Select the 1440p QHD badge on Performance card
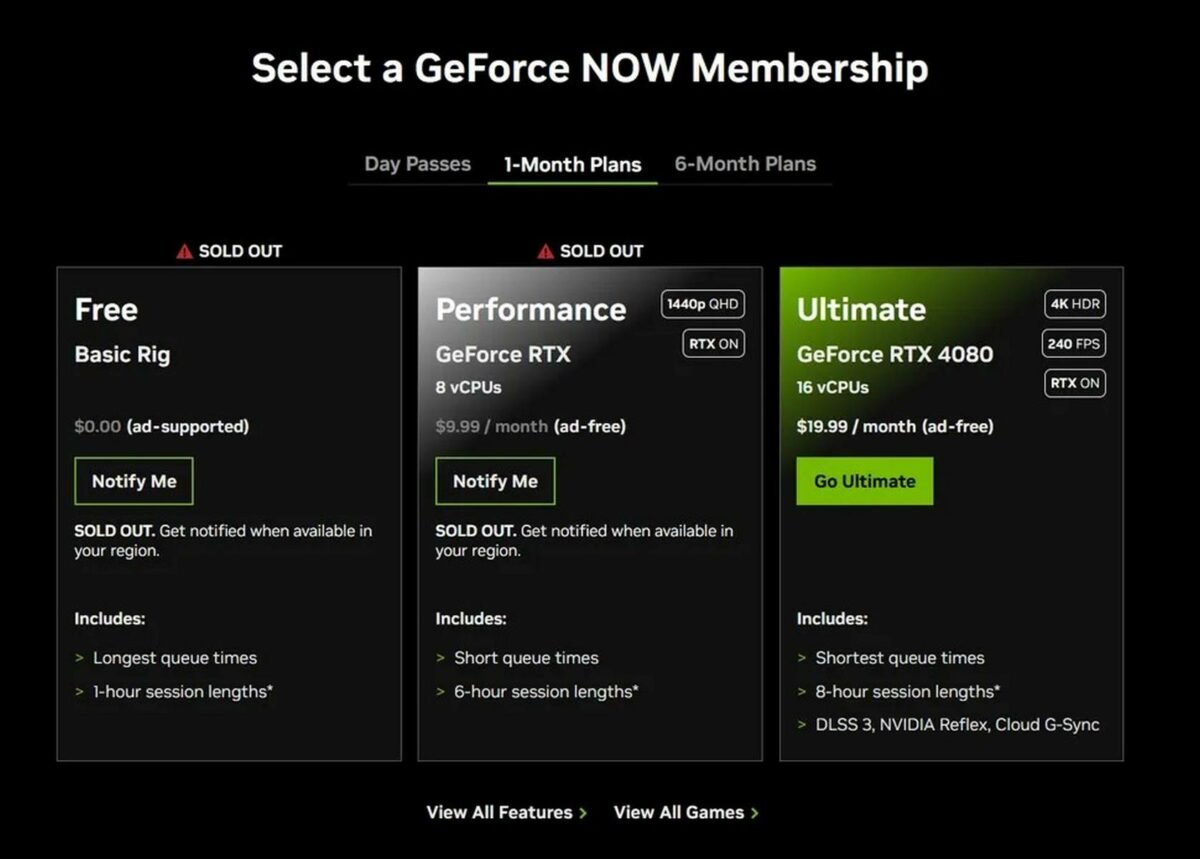The width and height of the screenshot is (1200, 859). pyautogui.click(x=701, y=304)
